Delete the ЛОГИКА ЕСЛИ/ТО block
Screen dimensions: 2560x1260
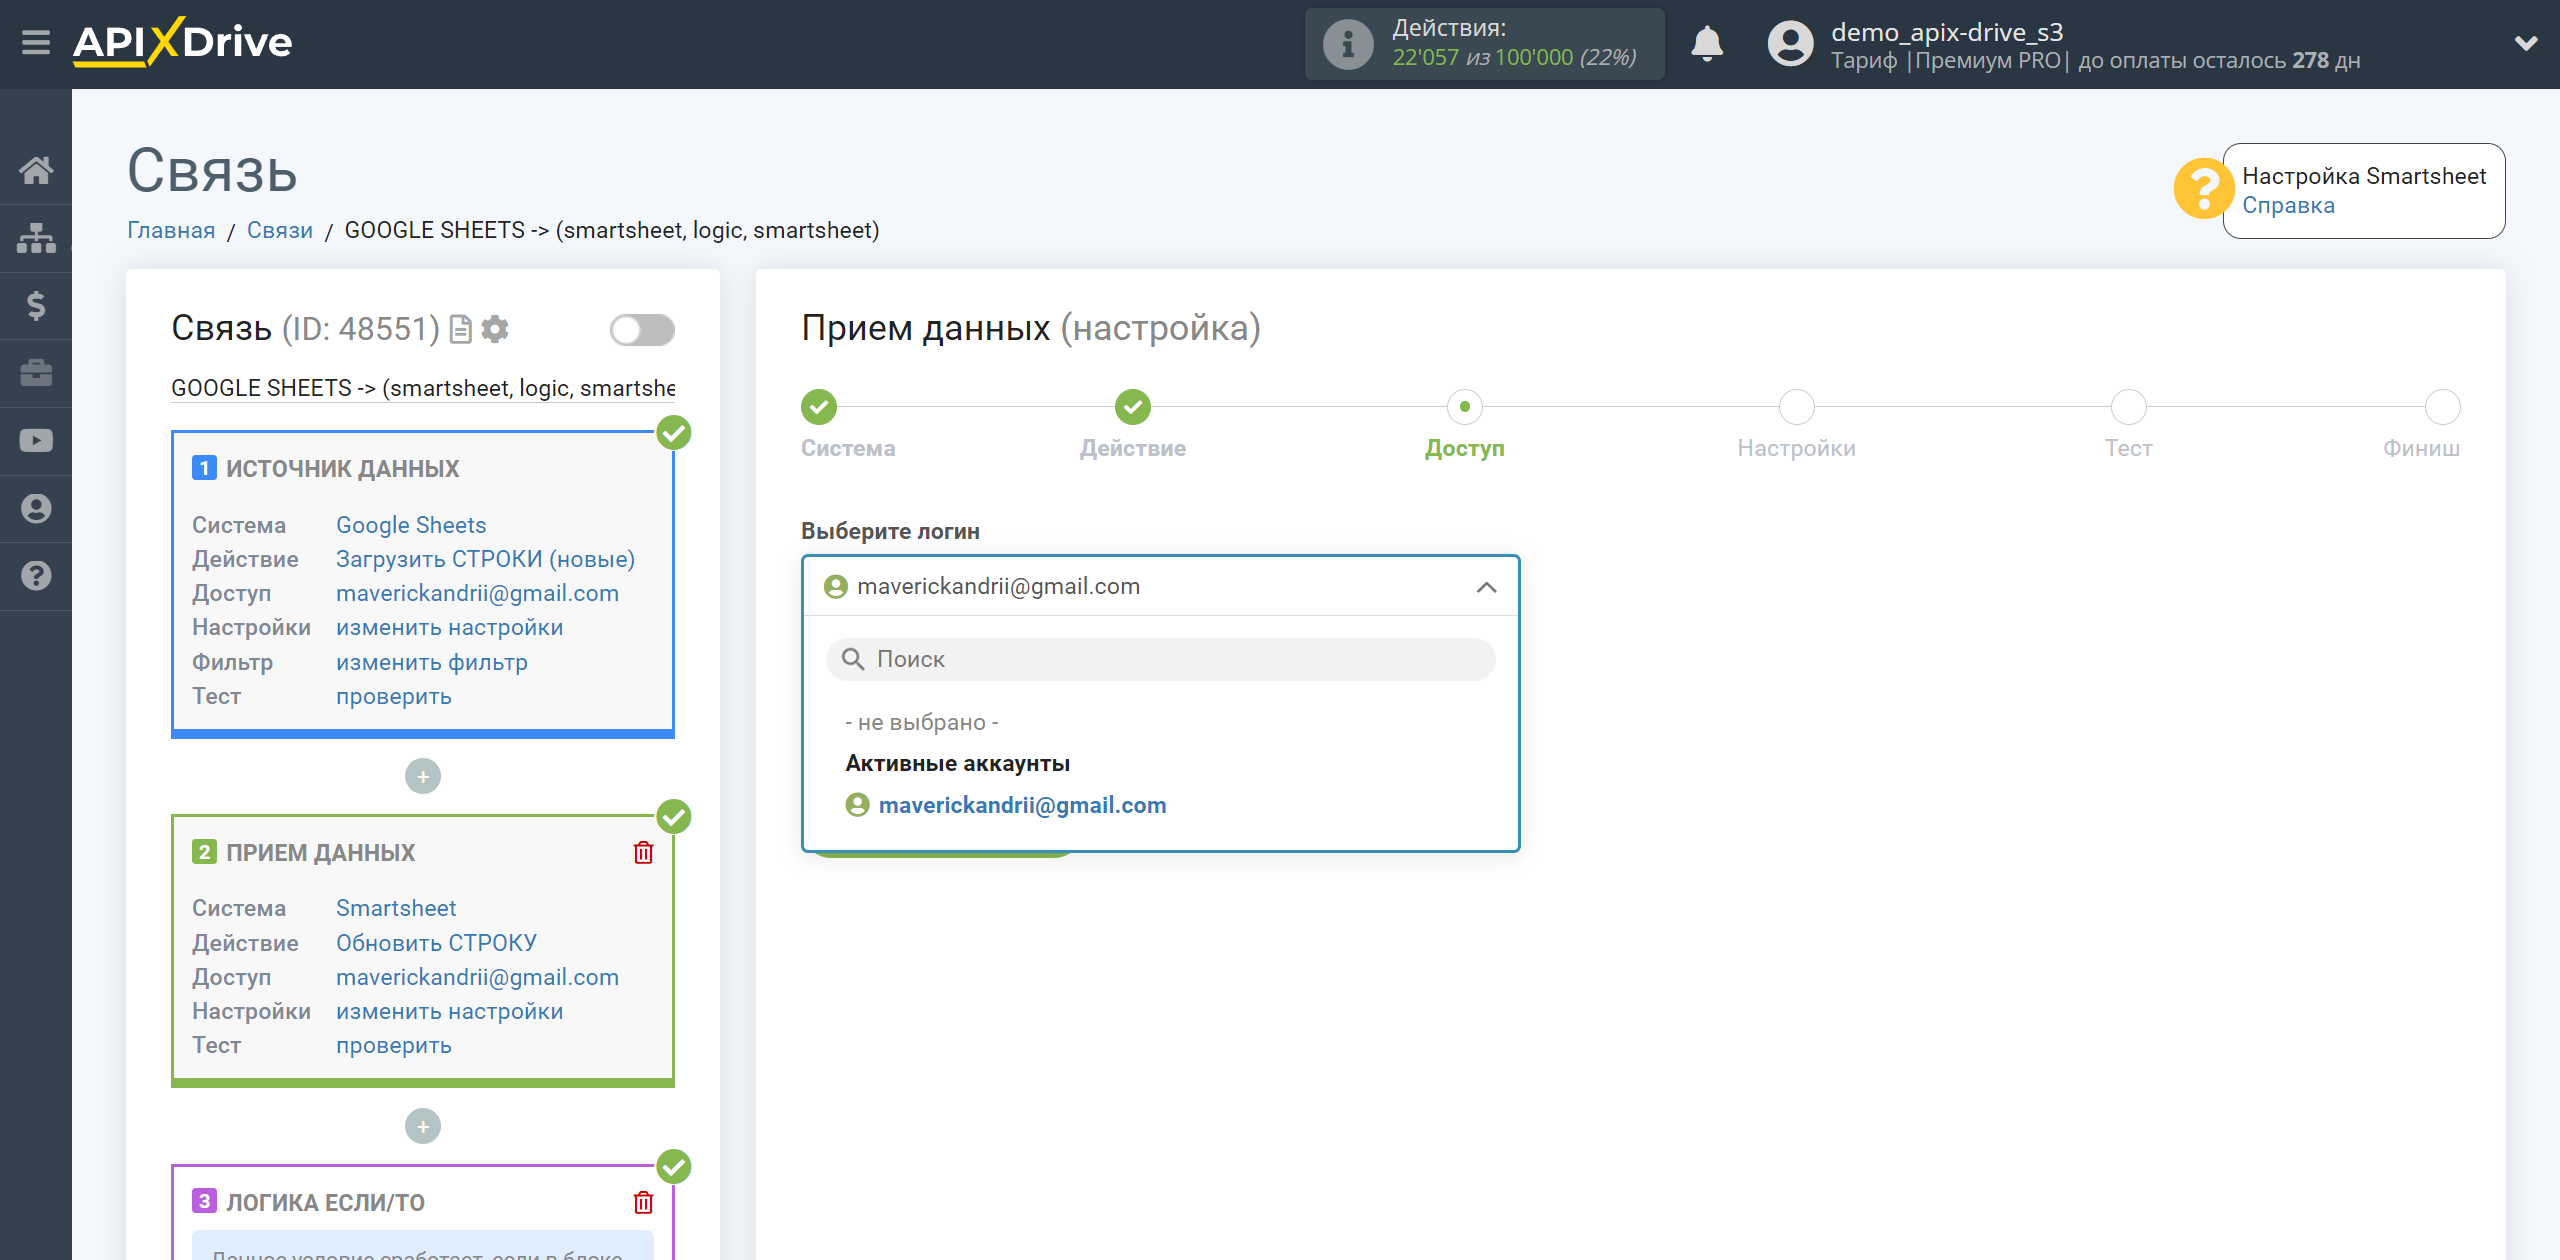(x=643, y=1202)
